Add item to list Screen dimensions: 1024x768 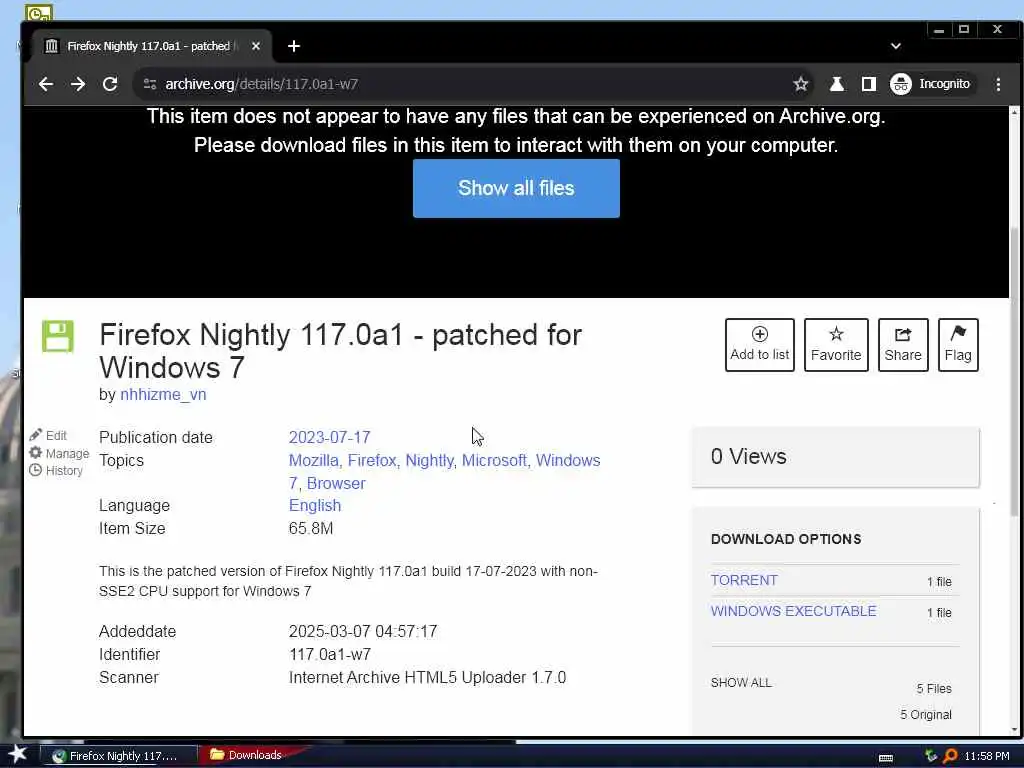760,345
